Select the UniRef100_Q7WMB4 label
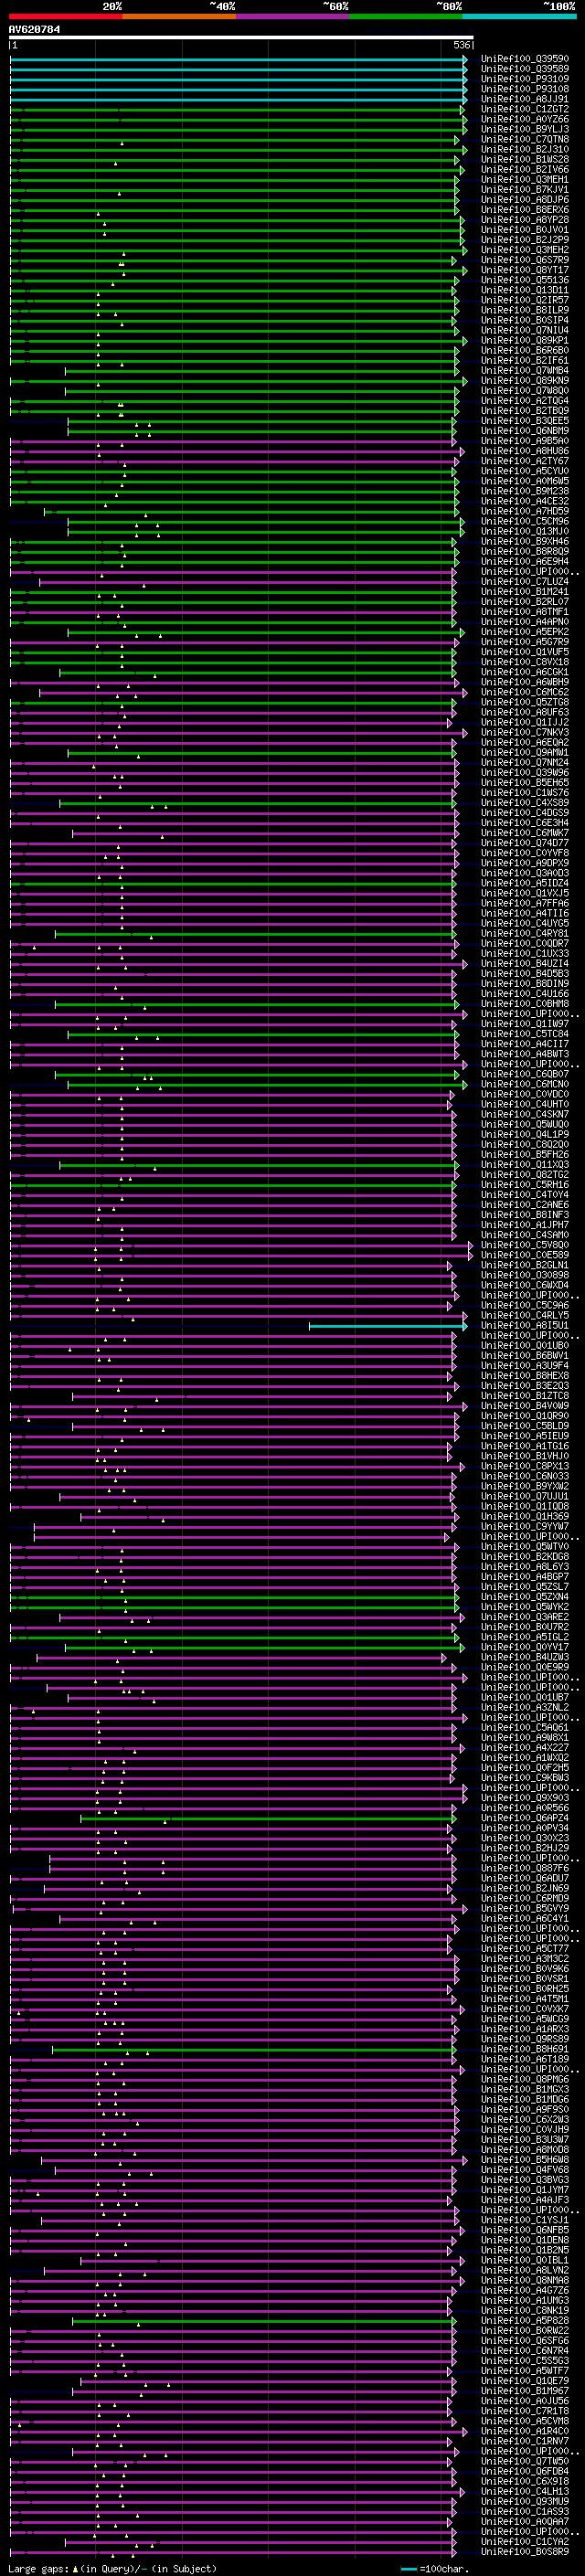This screenshot has height=2576, width=585. coord(524,371)
